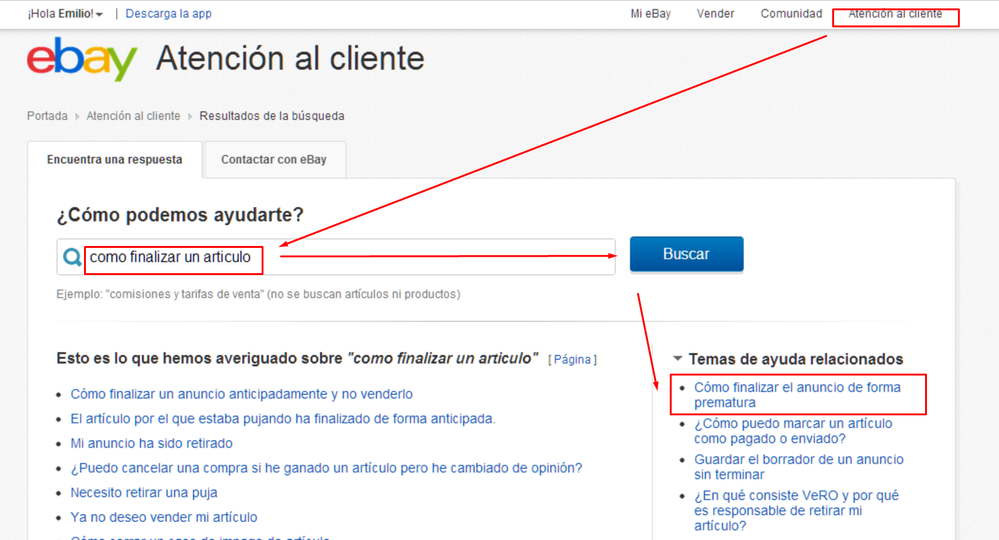Open Atención al cliente breadcrumb link

[133, 116]
